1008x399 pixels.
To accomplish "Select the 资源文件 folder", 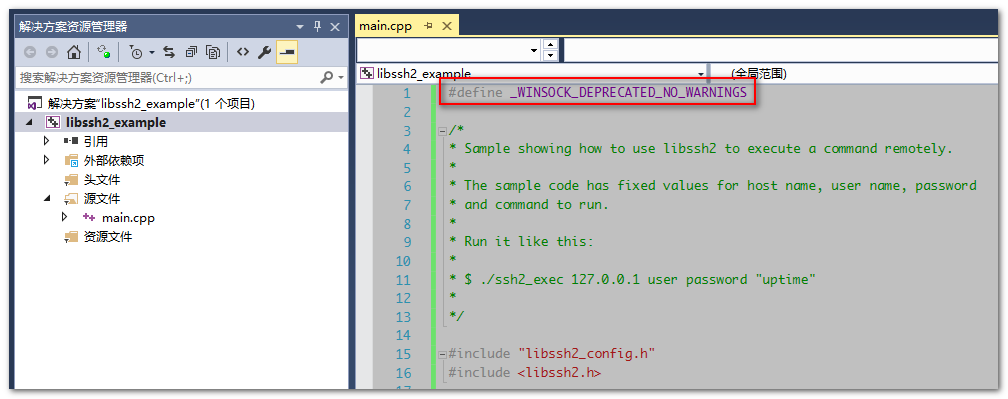I will [x=108, y=236].
